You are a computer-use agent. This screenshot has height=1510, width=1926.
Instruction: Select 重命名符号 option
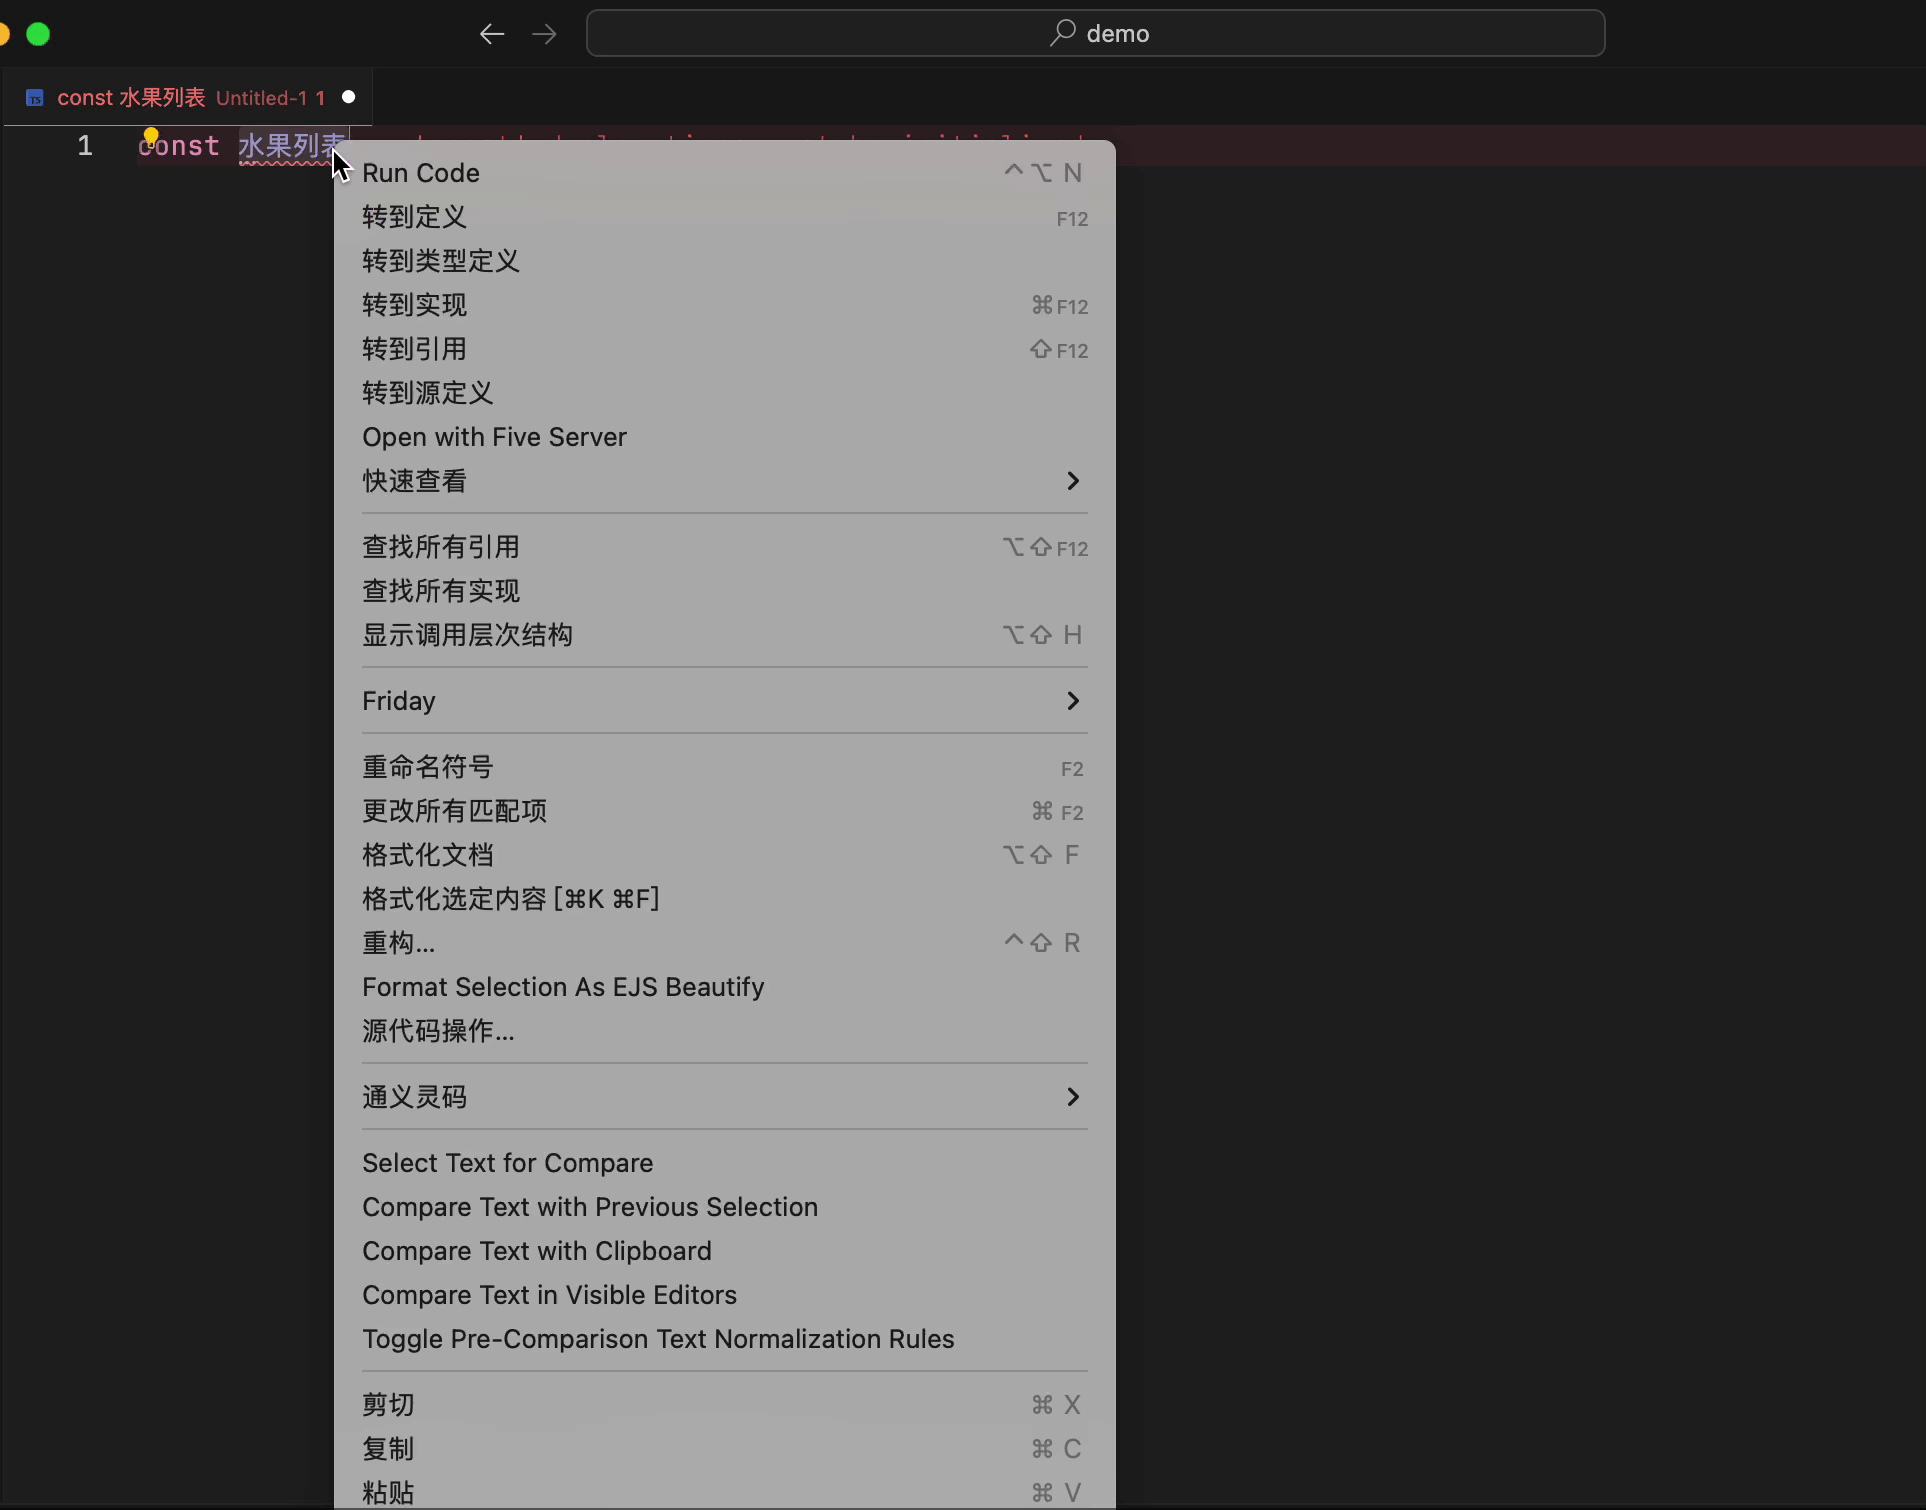[427, 767]
